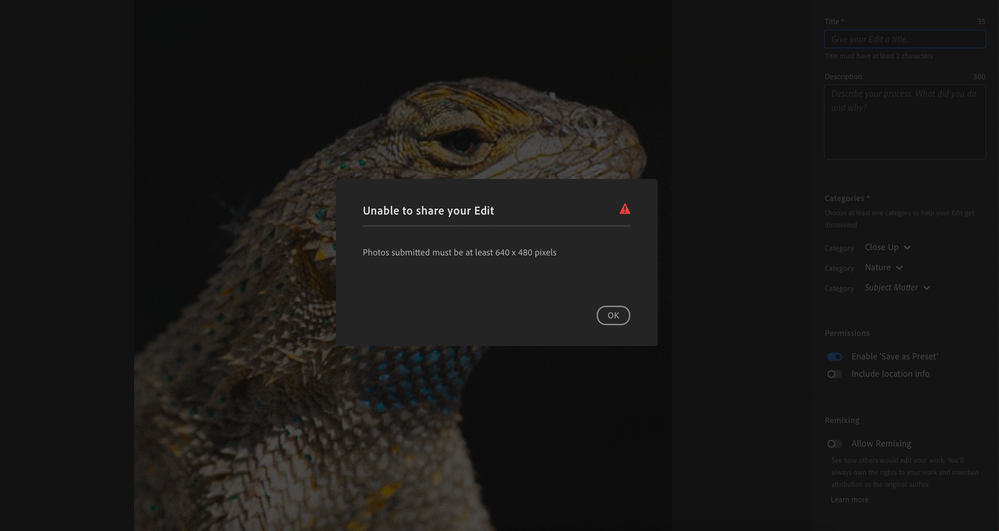Image resolution: width=999 pixels, height=531 pixels.
Task: Click the Learn more link
Action: pyautogui.click(x=849, y=500)
